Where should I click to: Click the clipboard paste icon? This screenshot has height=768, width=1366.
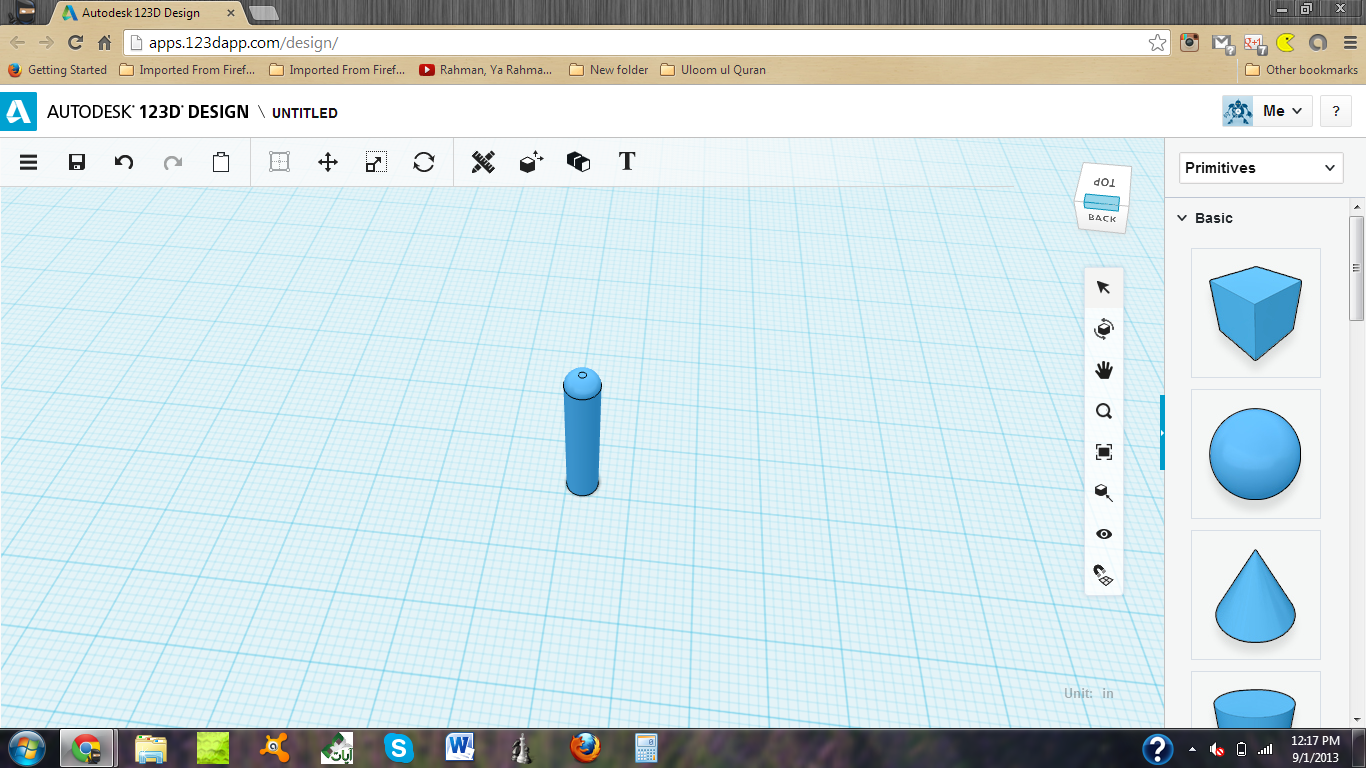point(221,162)
